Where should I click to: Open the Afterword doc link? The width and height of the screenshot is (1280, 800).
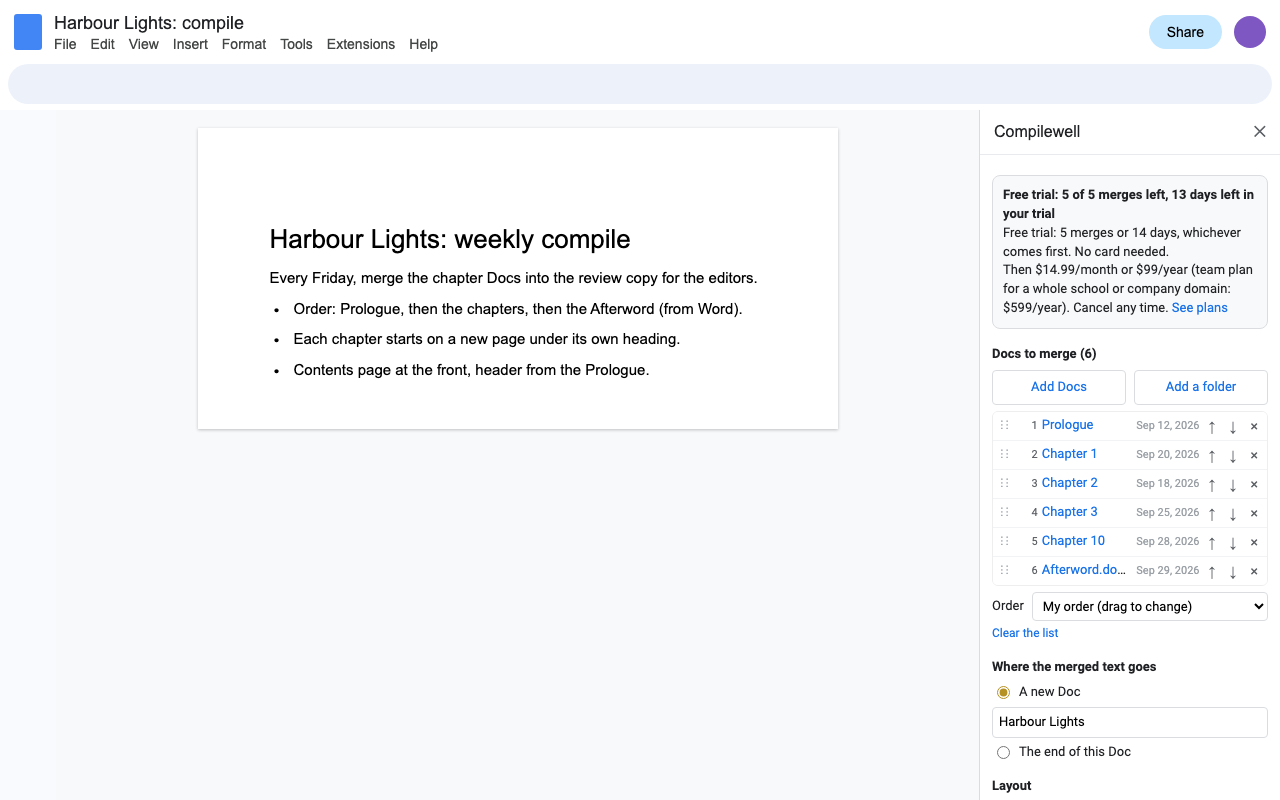coord(1084,570)
